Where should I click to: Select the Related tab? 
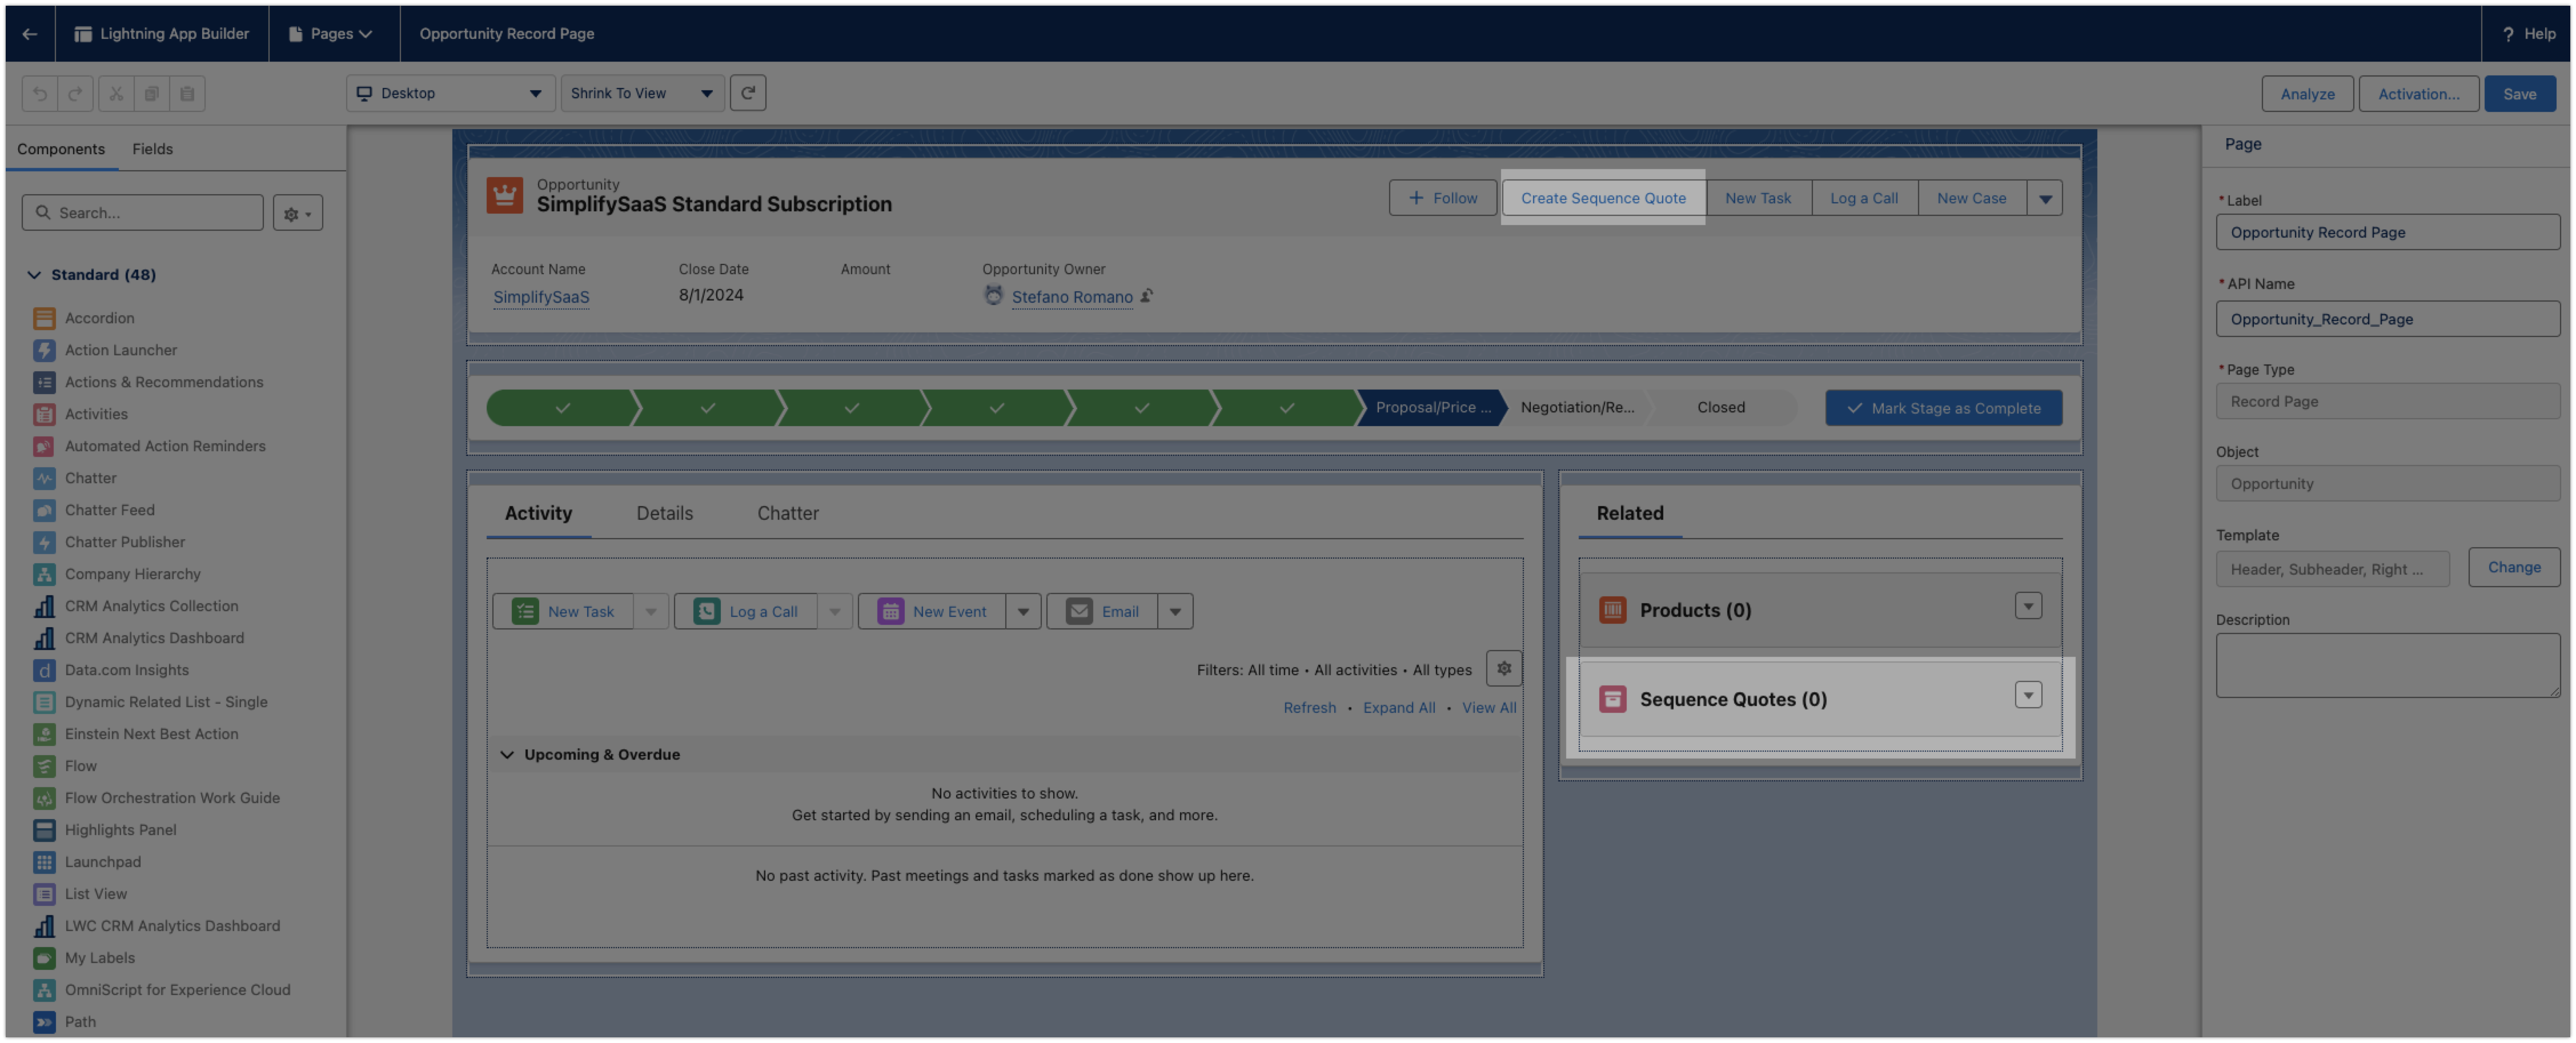[x=1630, y=513]
